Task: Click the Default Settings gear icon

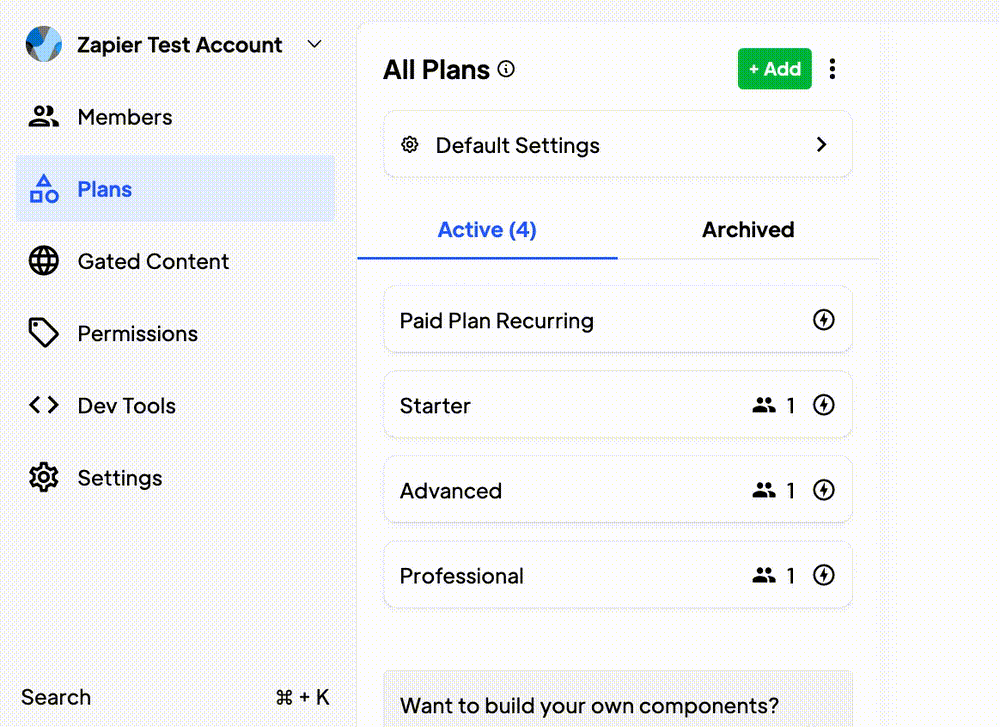Action: click(x=409, y=145)
